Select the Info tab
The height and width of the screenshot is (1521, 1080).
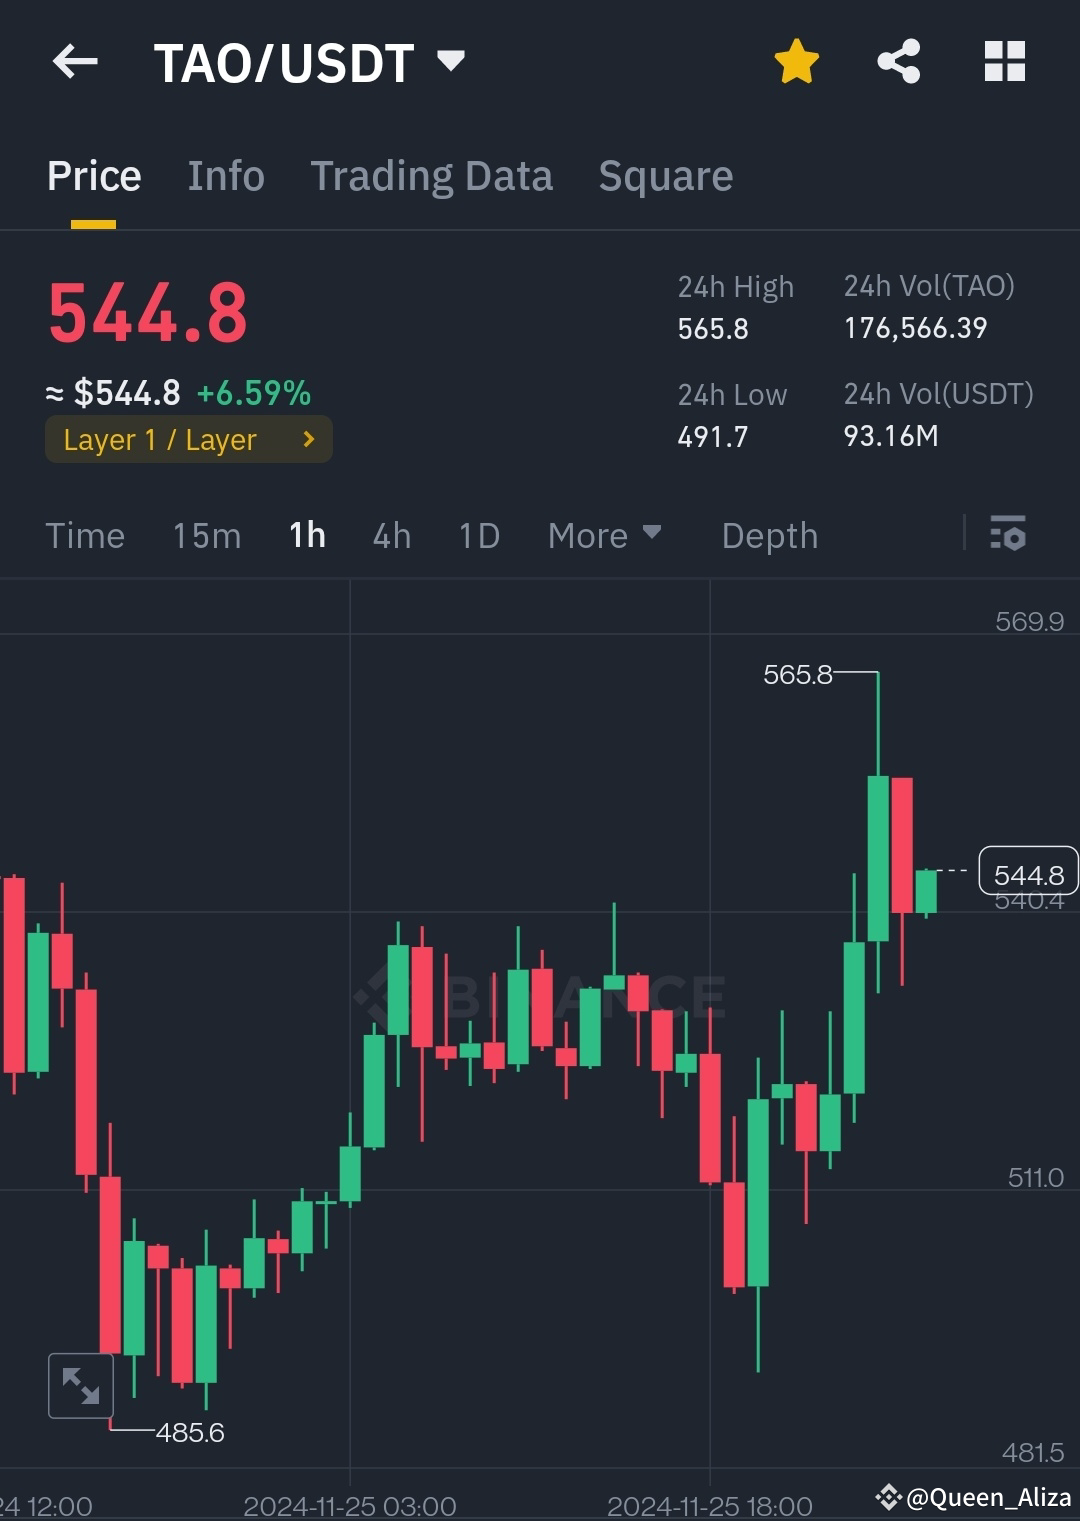(x=225, y=175)
